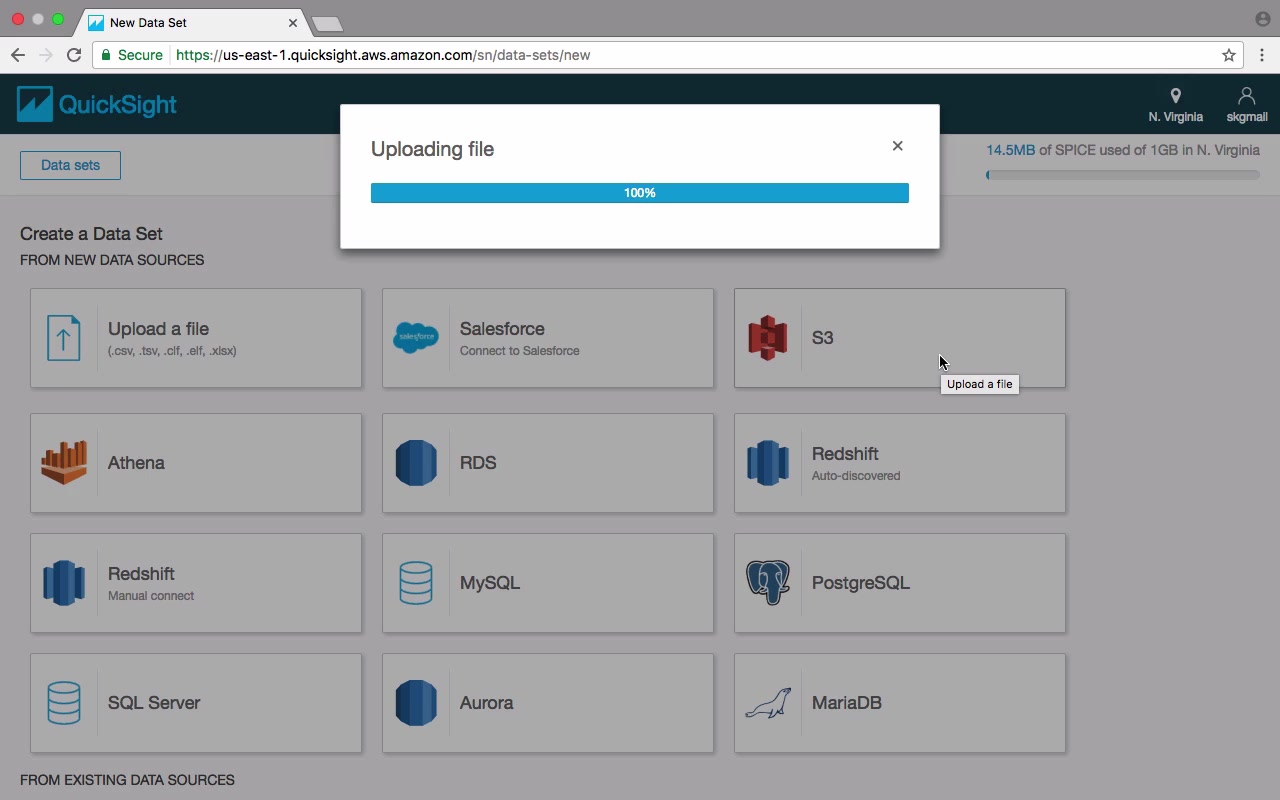Click the Aurora database icon
1280x800 pixels.
click(x=416, y=703)
